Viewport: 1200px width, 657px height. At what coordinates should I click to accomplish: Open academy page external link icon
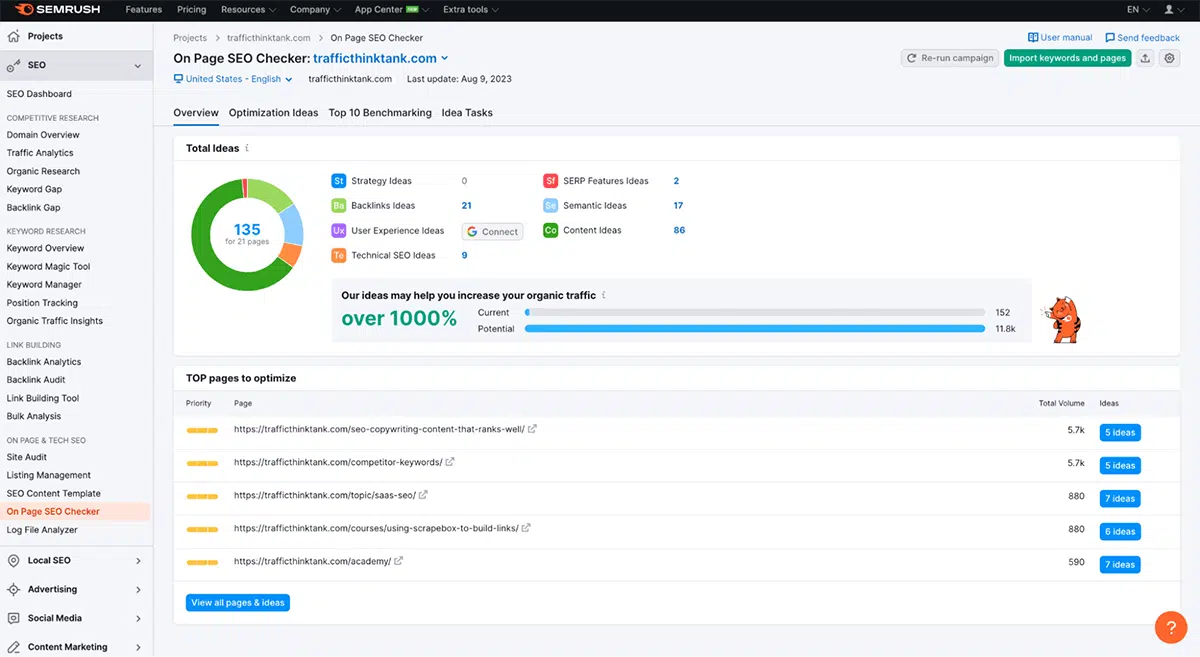coord(399,561)
